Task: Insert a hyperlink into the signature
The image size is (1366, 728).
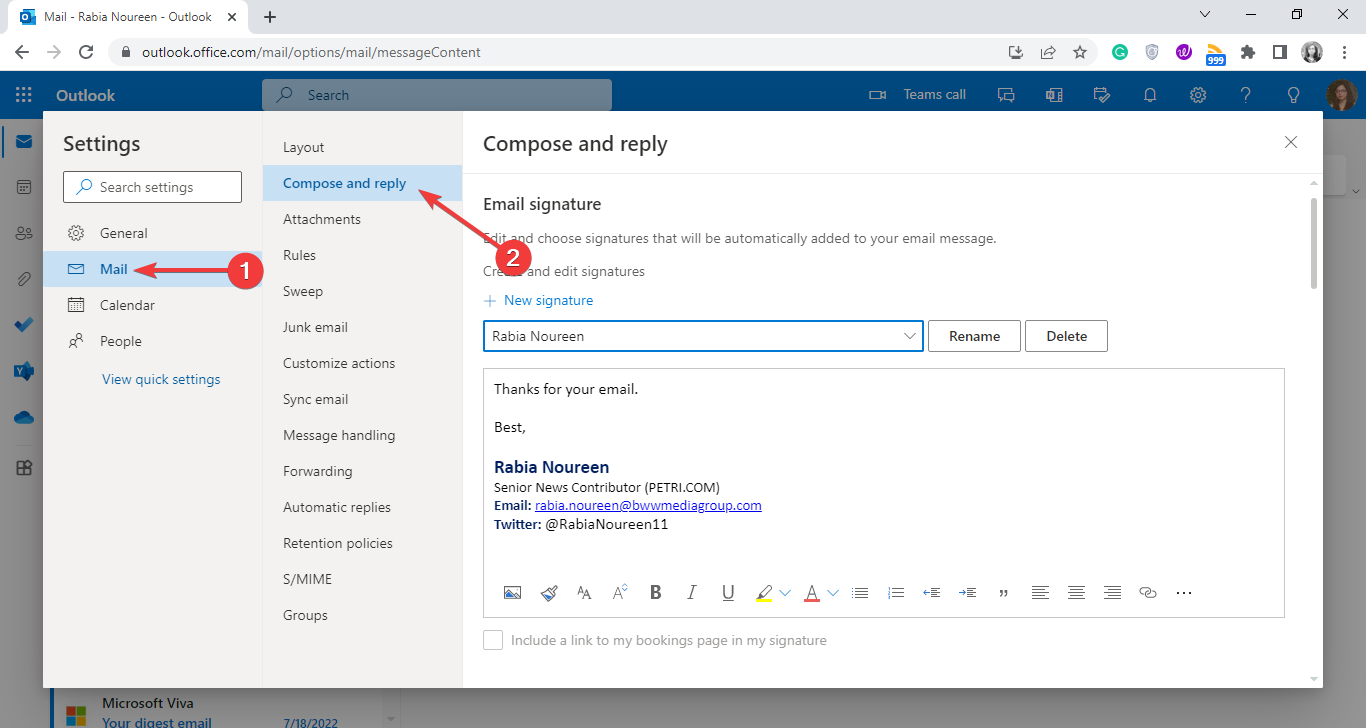Action: pyautogui.click(x=1147, y=592)
